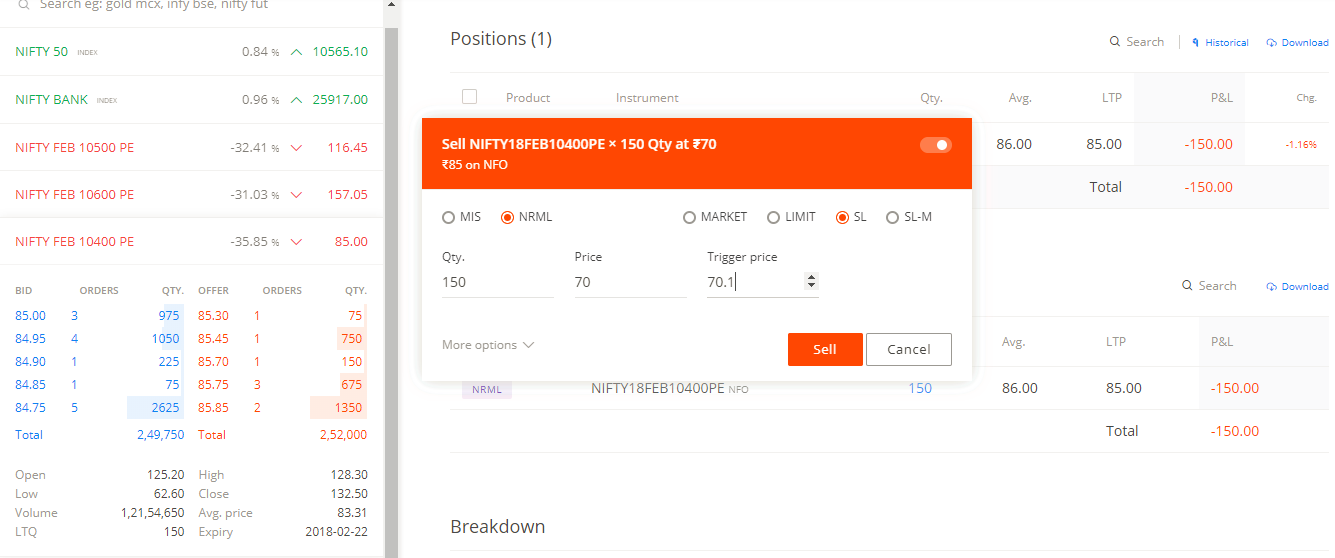
Task: Select the MIS product radio button
Action: tap(448, 217)
